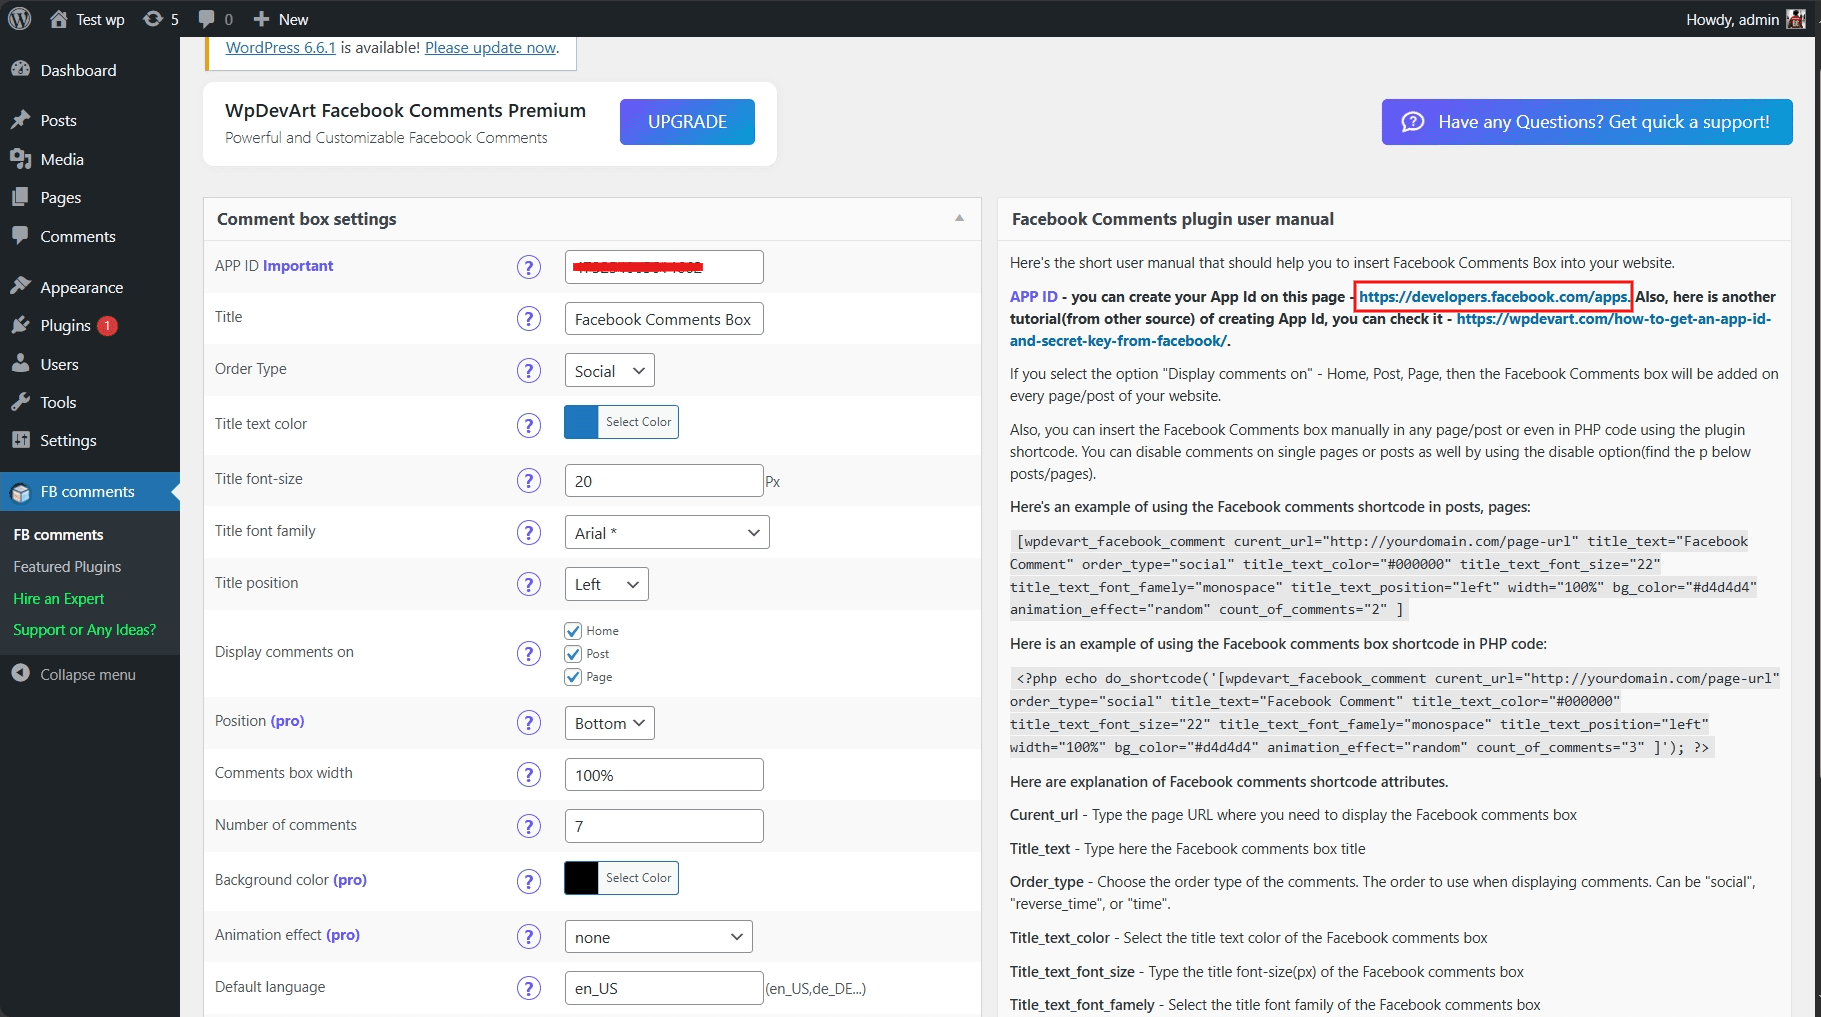Uncheck Home under Display comments on
Screen dimensions: 1821x1017
(572, 630)
